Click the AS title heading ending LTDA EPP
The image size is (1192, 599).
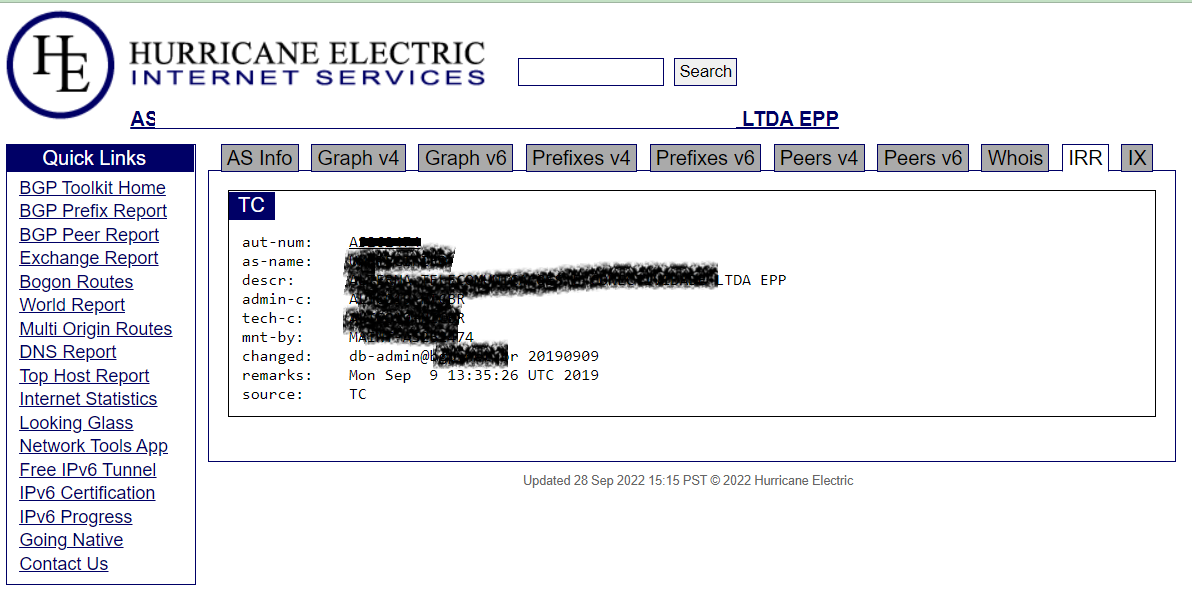point(485,119)
